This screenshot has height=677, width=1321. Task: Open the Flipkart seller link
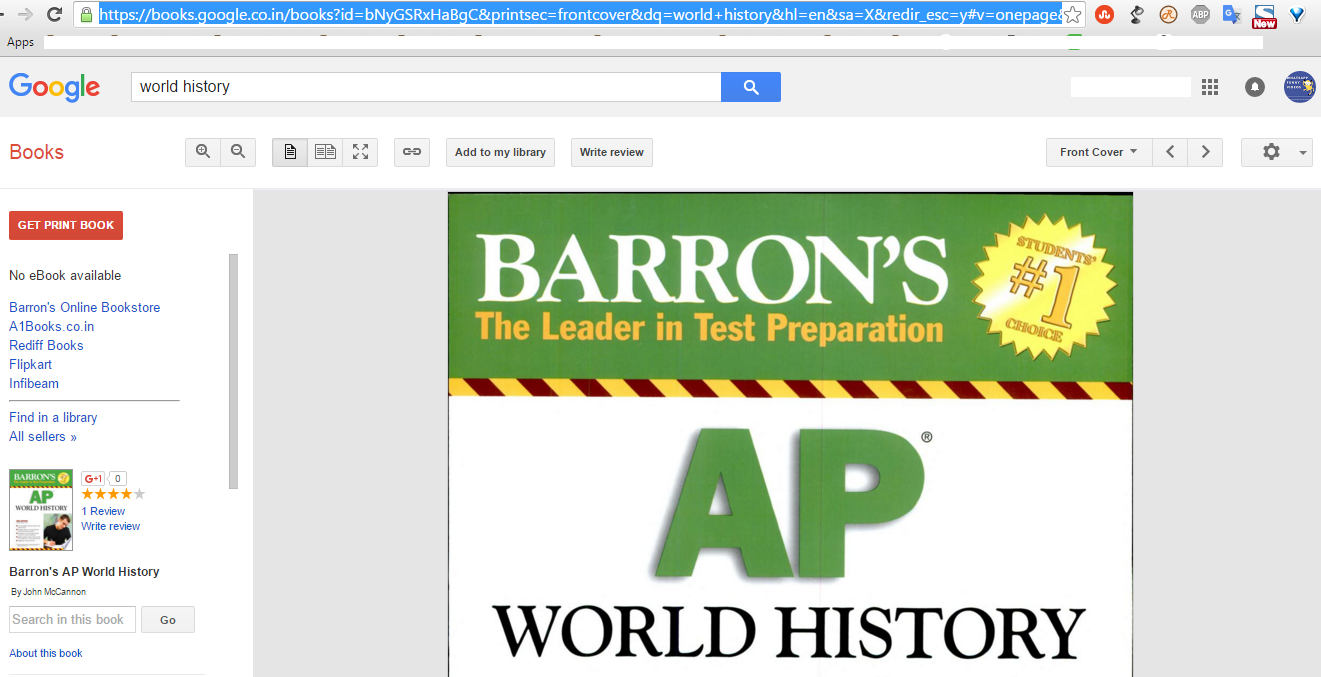30,364
